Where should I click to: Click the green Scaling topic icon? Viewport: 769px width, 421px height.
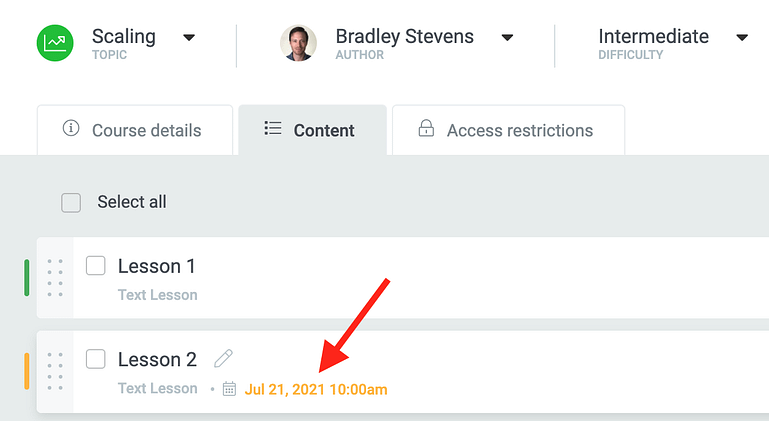point(55,43)
